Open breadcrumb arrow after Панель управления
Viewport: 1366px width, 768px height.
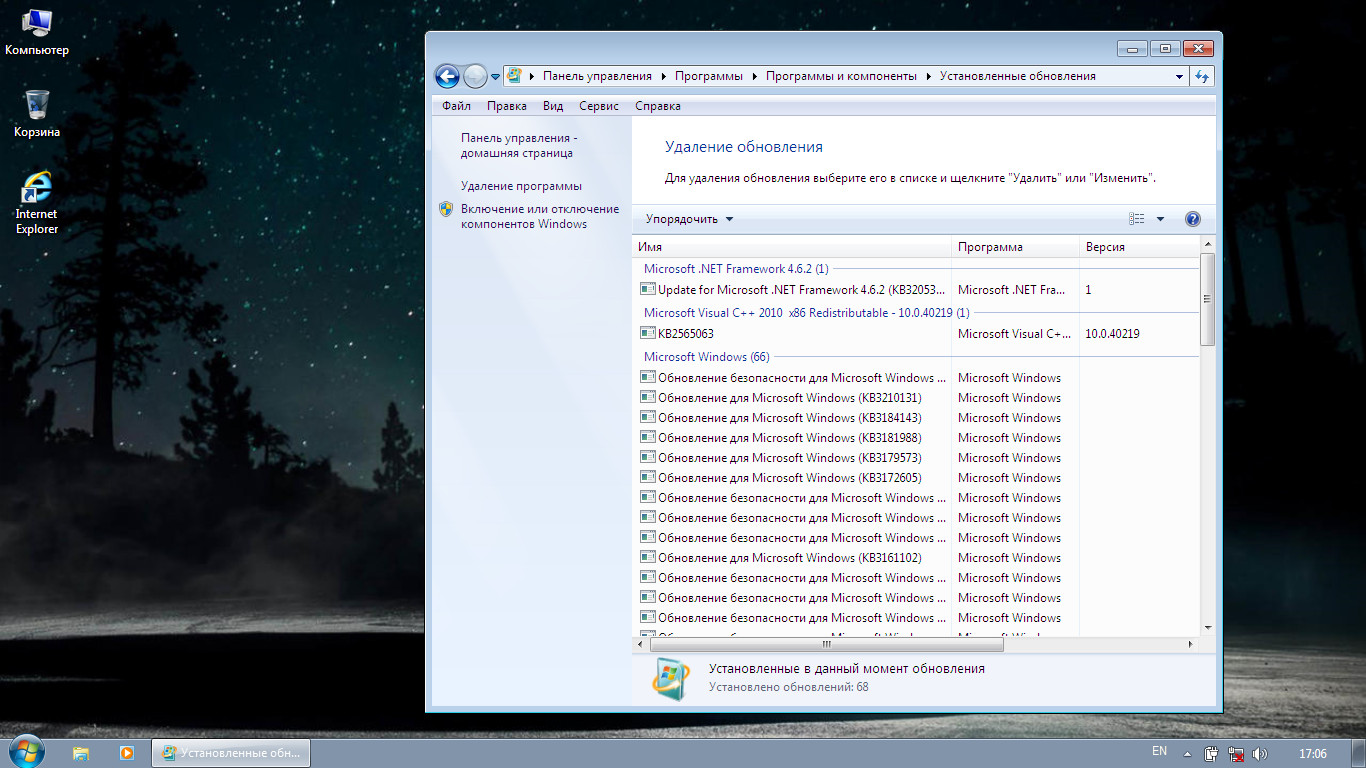click(663, 76)
